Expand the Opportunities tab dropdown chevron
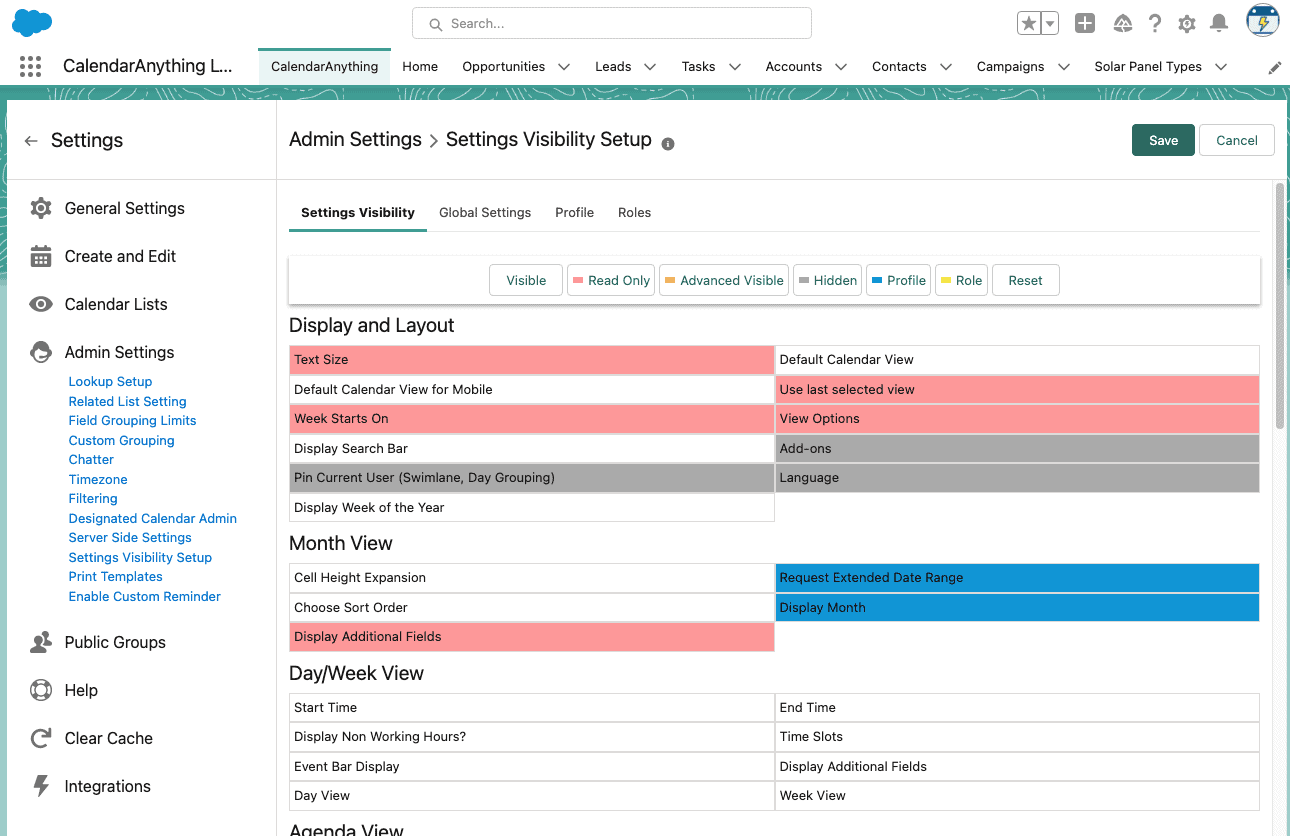This screenshot has width=1290, height=836. pyautogui.click(x=564, y=67)
